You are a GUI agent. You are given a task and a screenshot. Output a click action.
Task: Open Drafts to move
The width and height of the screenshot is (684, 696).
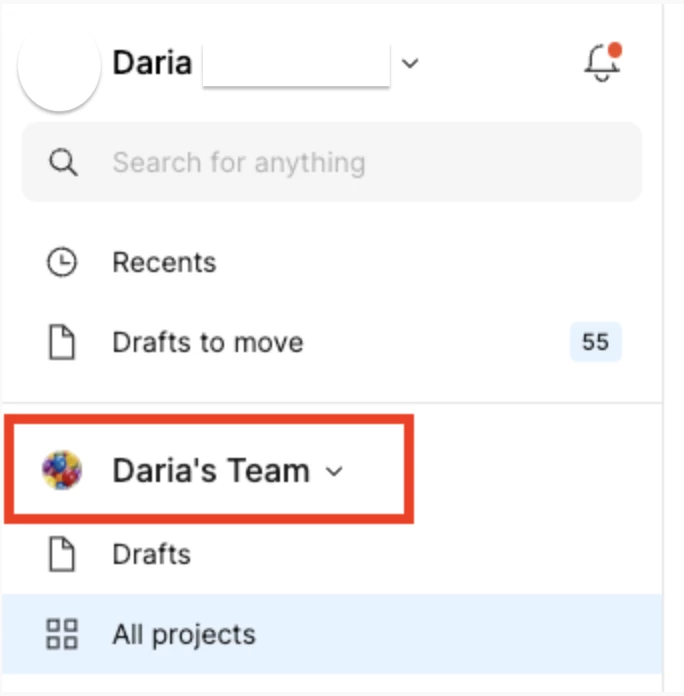click(x=332, y=342)
